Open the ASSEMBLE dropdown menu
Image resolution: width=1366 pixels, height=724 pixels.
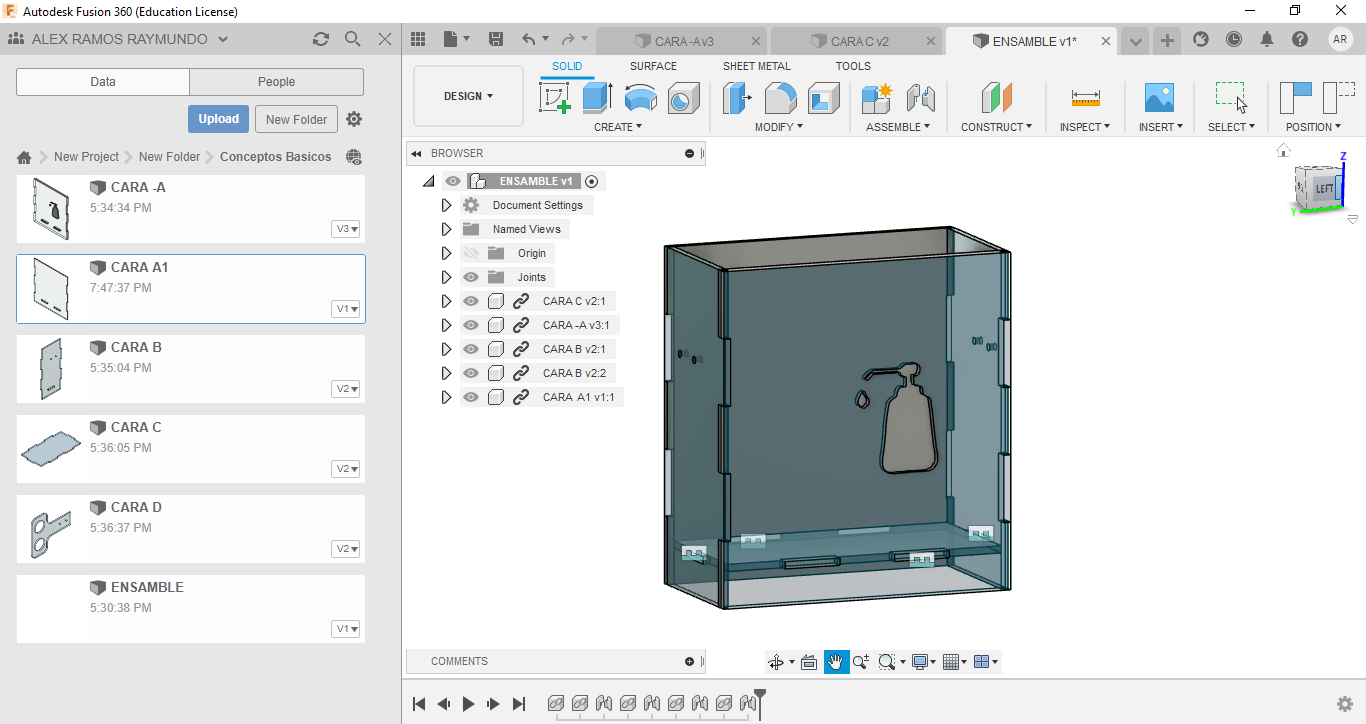(x=898, y=127)
